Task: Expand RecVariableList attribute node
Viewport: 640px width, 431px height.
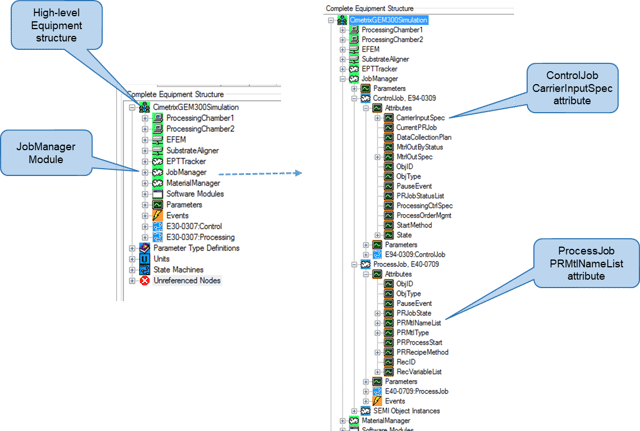Action: pos(378,372)
